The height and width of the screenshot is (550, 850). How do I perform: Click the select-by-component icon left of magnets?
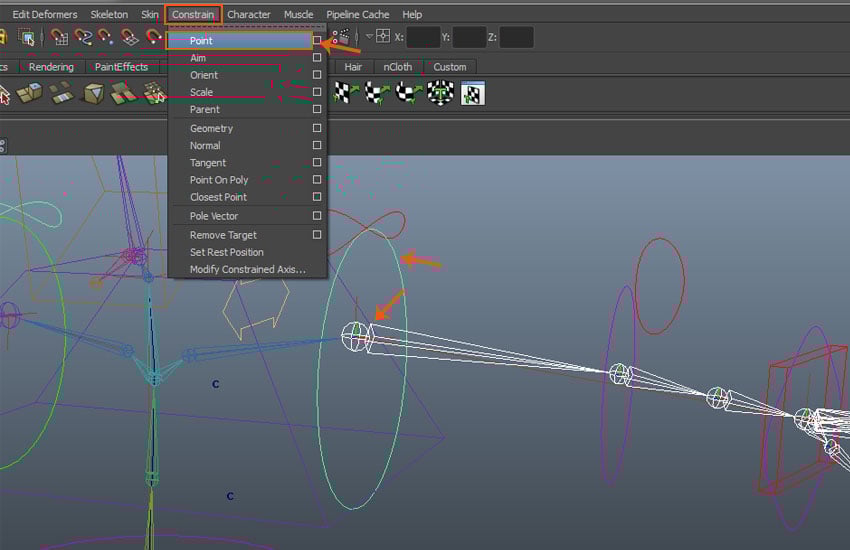[x=27, y=38]
